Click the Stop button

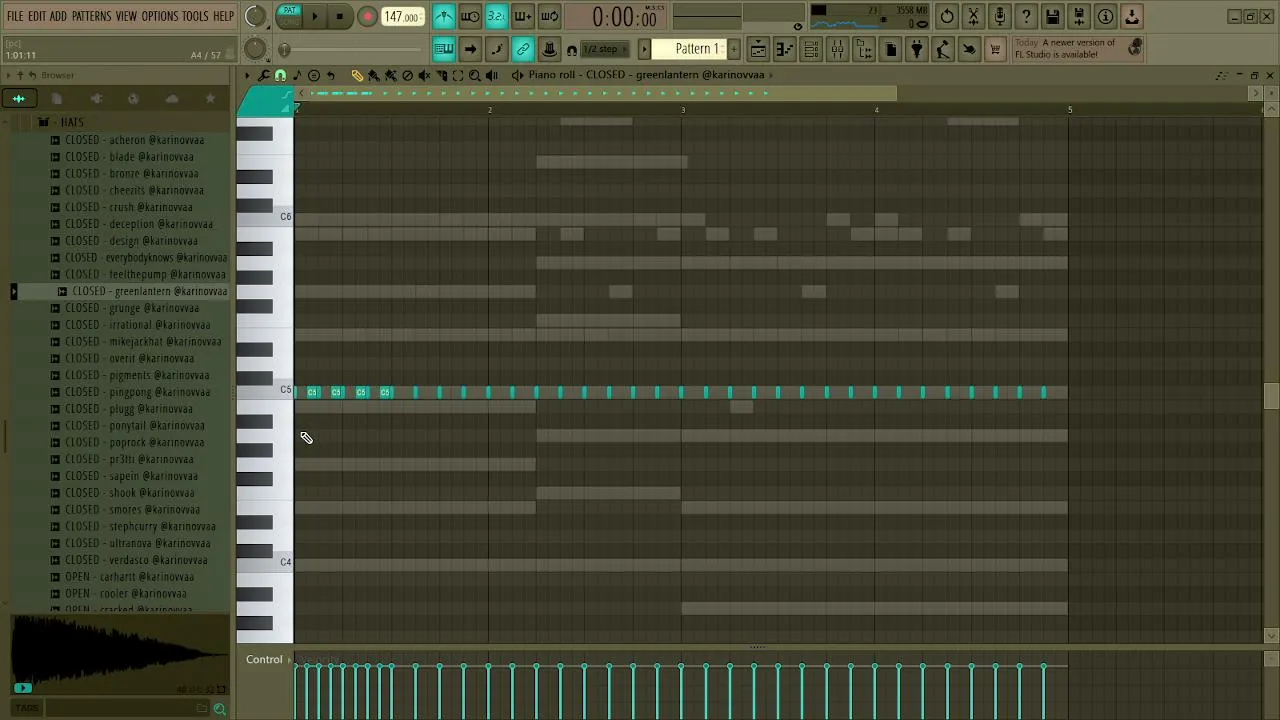(x=340, y=16)
